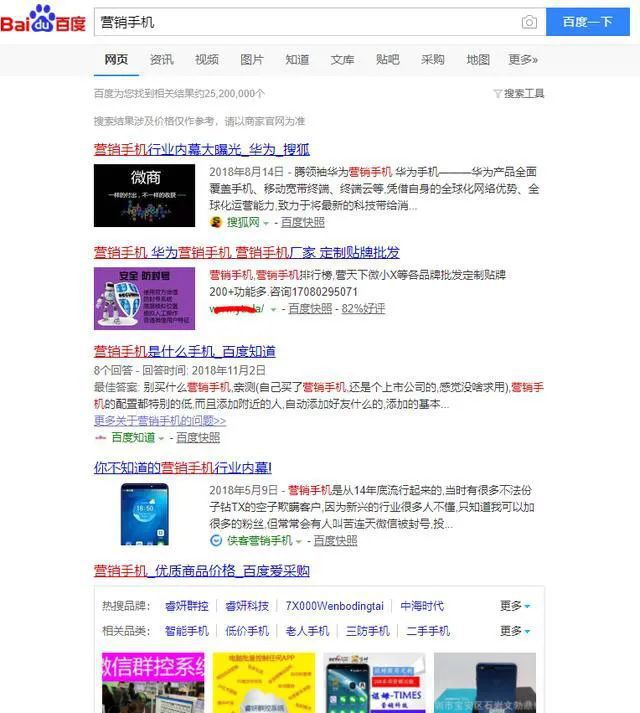Click the blue smartphone thumbnail image

[x=145, y=514]
